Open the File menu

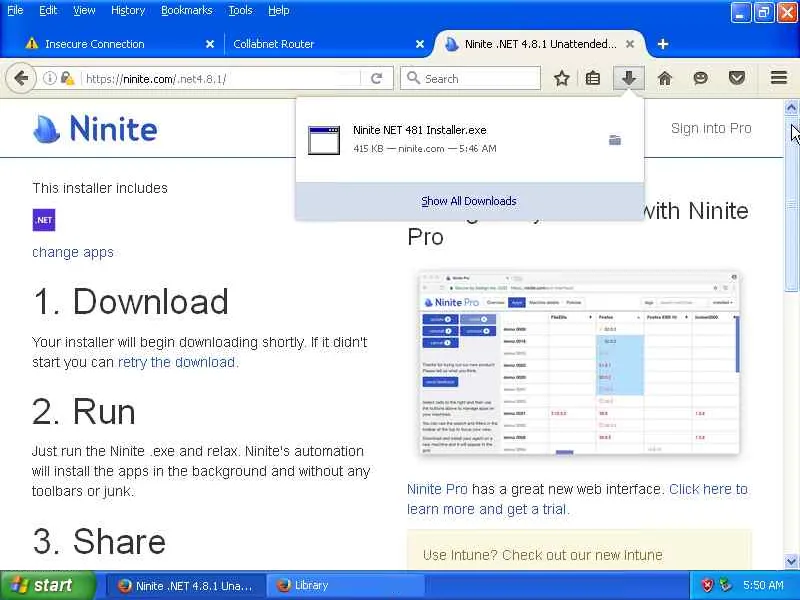(x=15, y=10)
